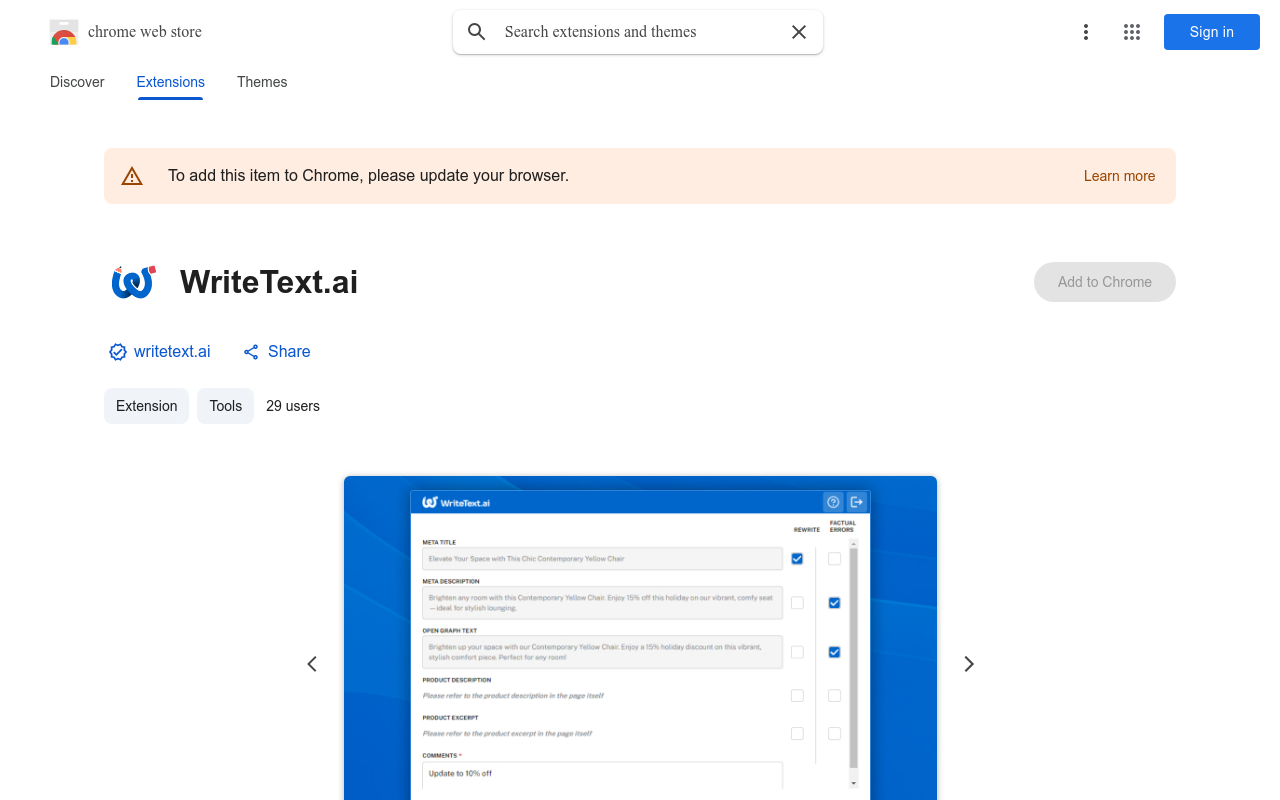Select the Extension category chip
Viewport: 1280px width, 800px height.
(146, 406)
